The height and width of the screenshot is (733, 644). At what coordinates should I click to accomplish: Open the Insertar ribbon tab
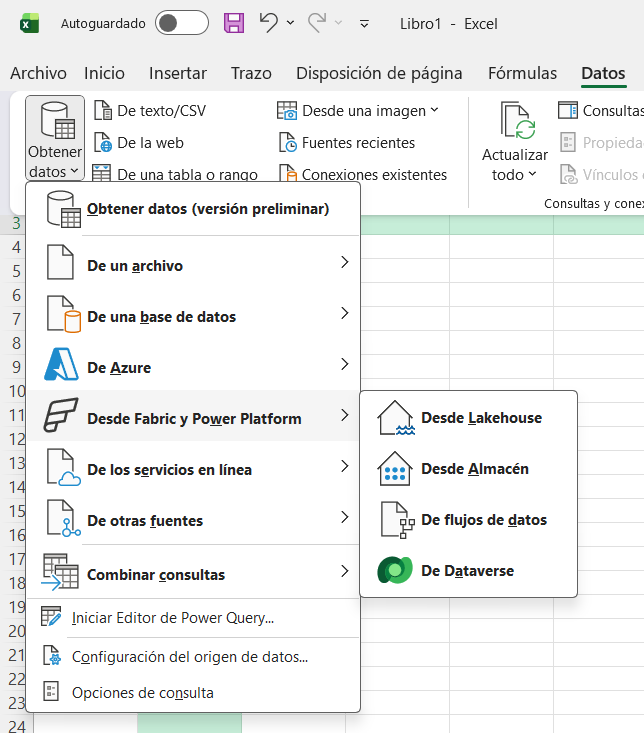tap(178, 73)
